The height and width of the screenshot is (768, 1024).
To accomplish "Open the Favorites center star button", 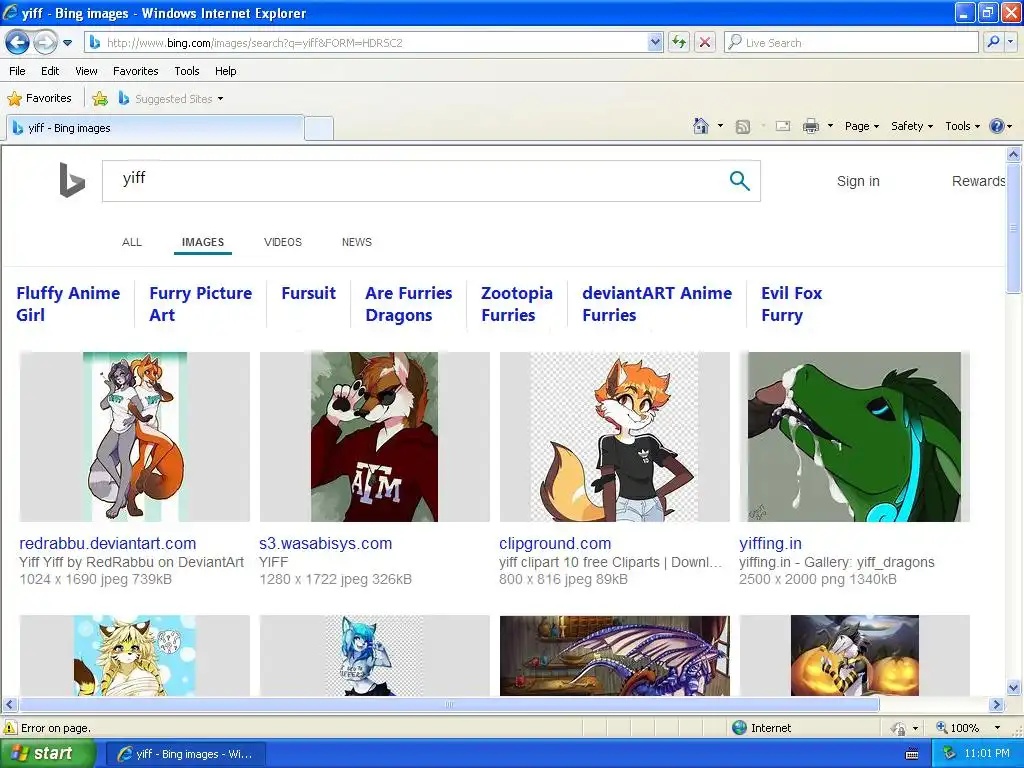I will (x=39, y=99).
